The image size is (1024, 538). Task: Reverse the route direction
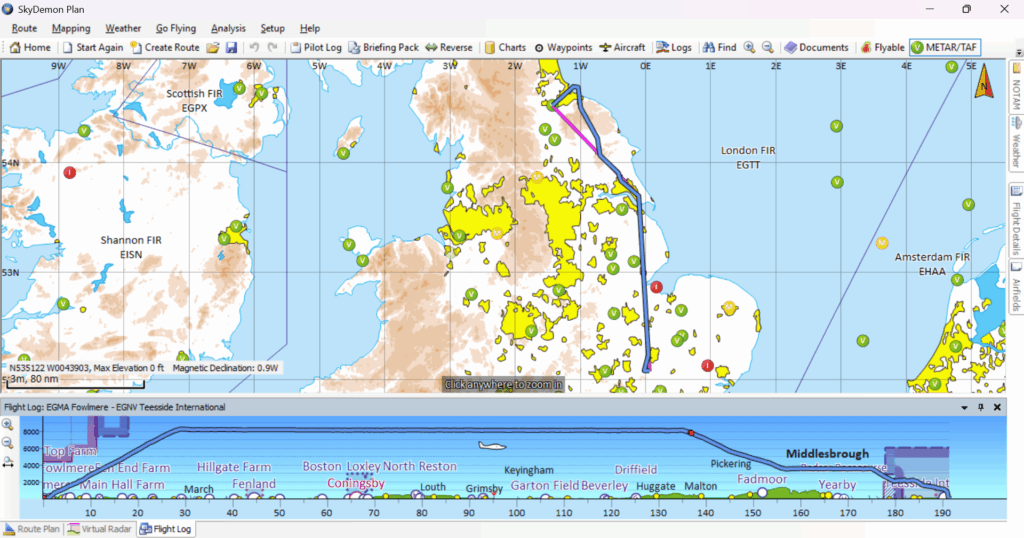(x=449, y=47)
